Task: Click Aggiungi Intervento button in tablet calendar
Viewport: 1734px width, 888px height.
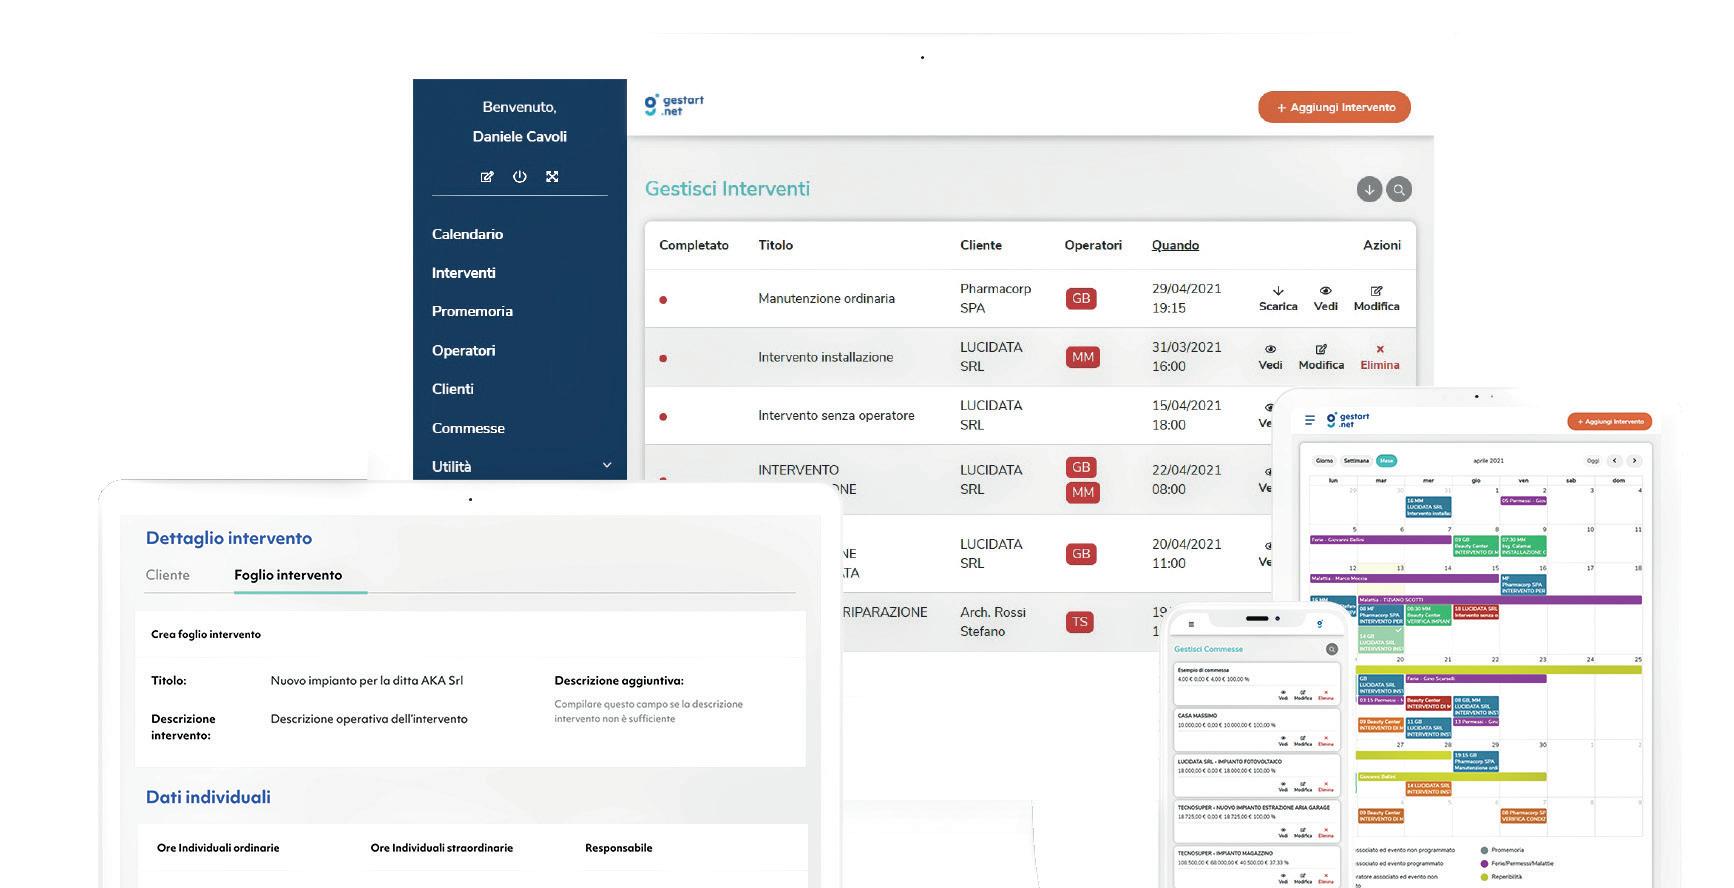Action: (x=1610, y=421)
